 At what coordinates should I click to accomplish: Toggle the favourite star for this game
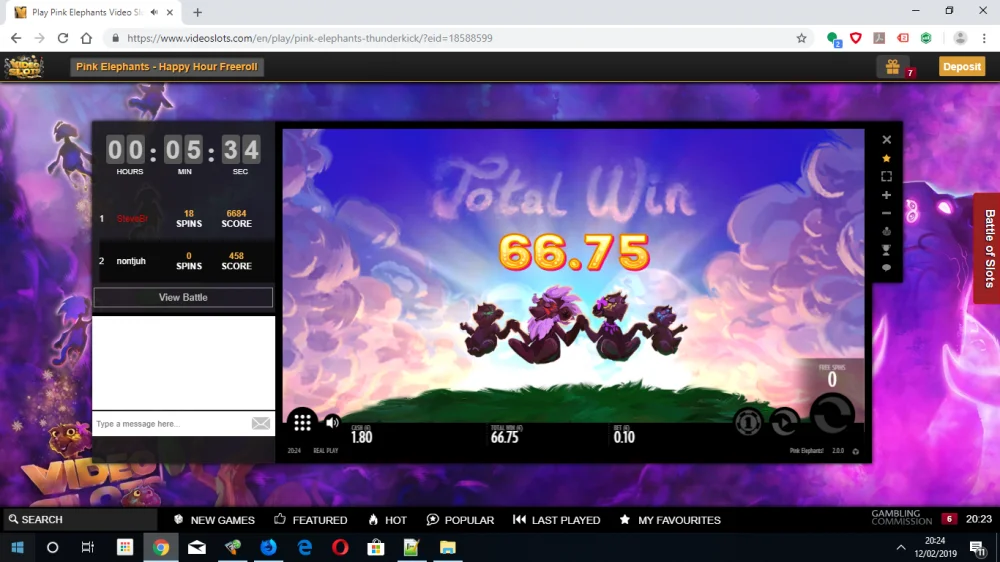[886, 158]
